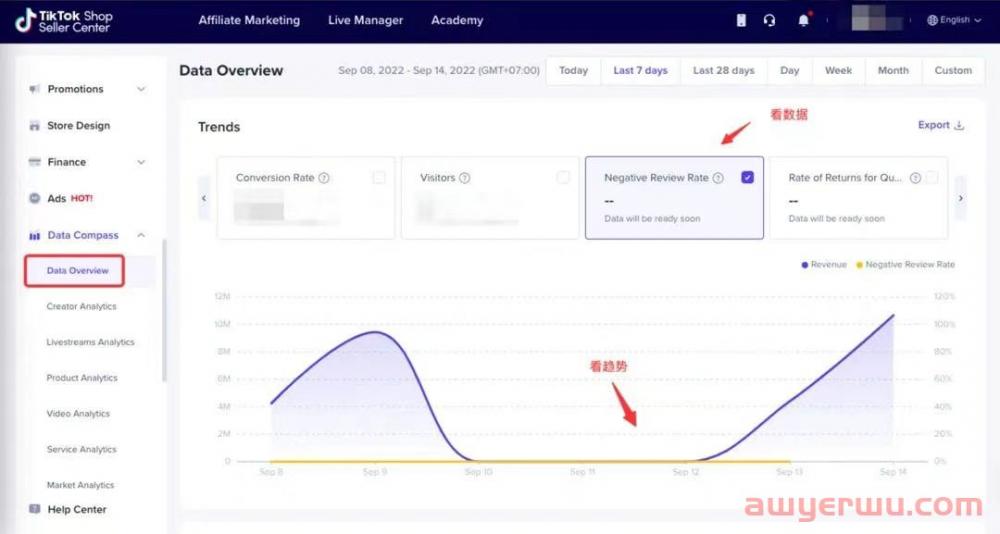Show previous metric cards with left arrow
The height and width of the screenshot is (534, 1000).
click(x=204, y=198)
